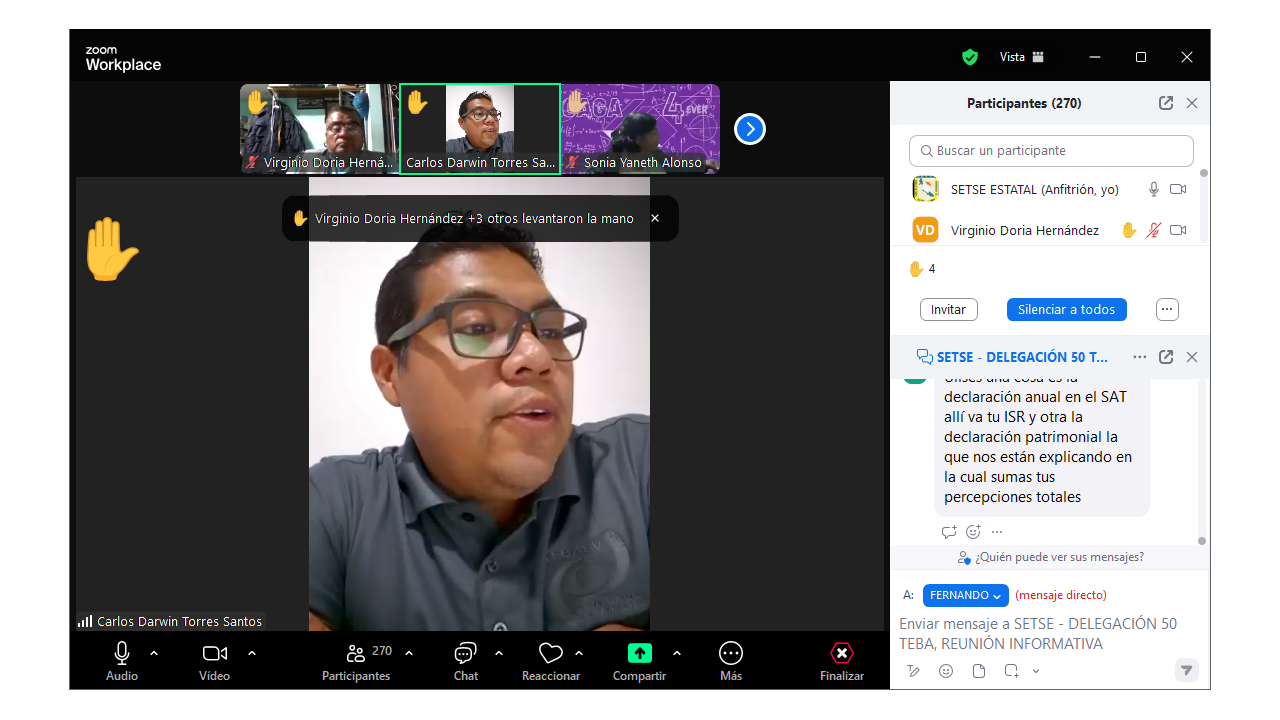Click the green Compartir share screen icon
The image size is (1280, 720).
tap(639, 654)
